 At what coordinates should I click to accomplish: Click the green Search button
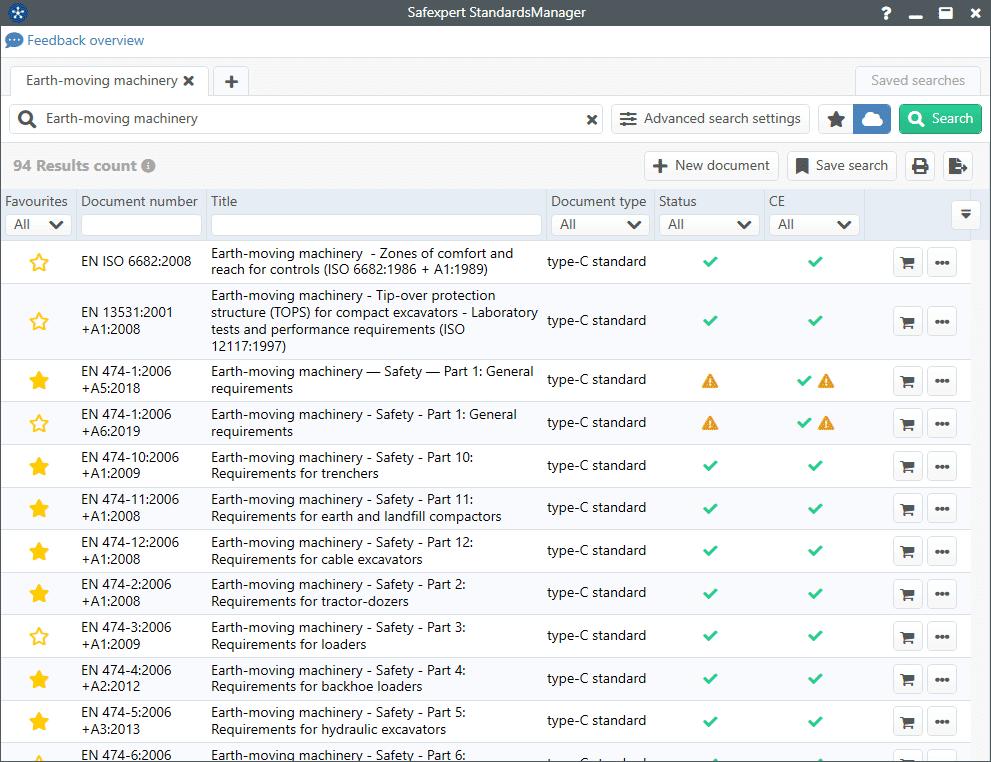pos(940,119)
